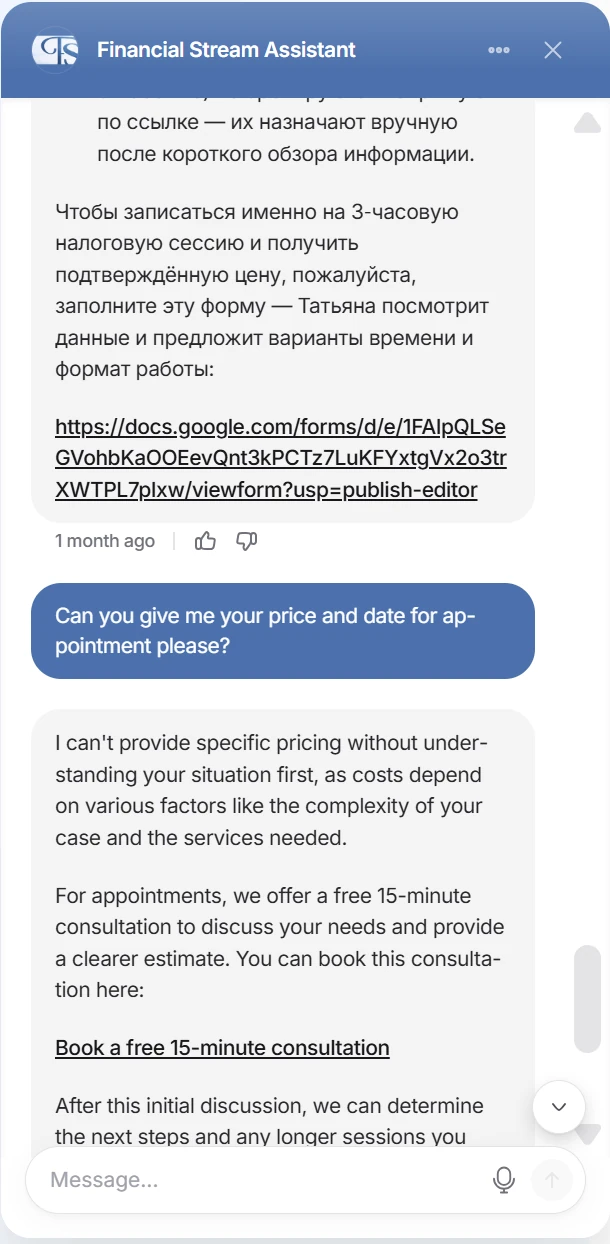Click the '1 month ago' timestamp
Screen dimensions: 610x1244
point(104,540)
